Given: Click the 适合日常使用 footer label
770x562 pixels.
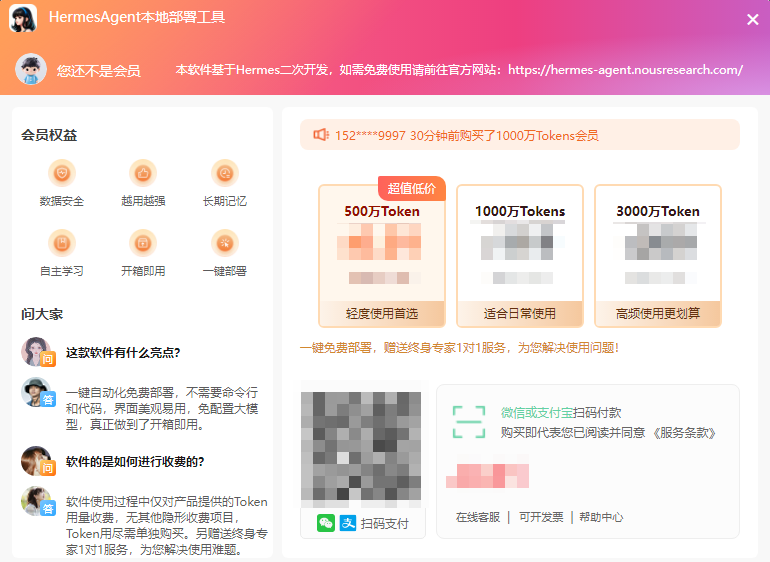Looking at the screenshot, I should [x=520, y=313].
